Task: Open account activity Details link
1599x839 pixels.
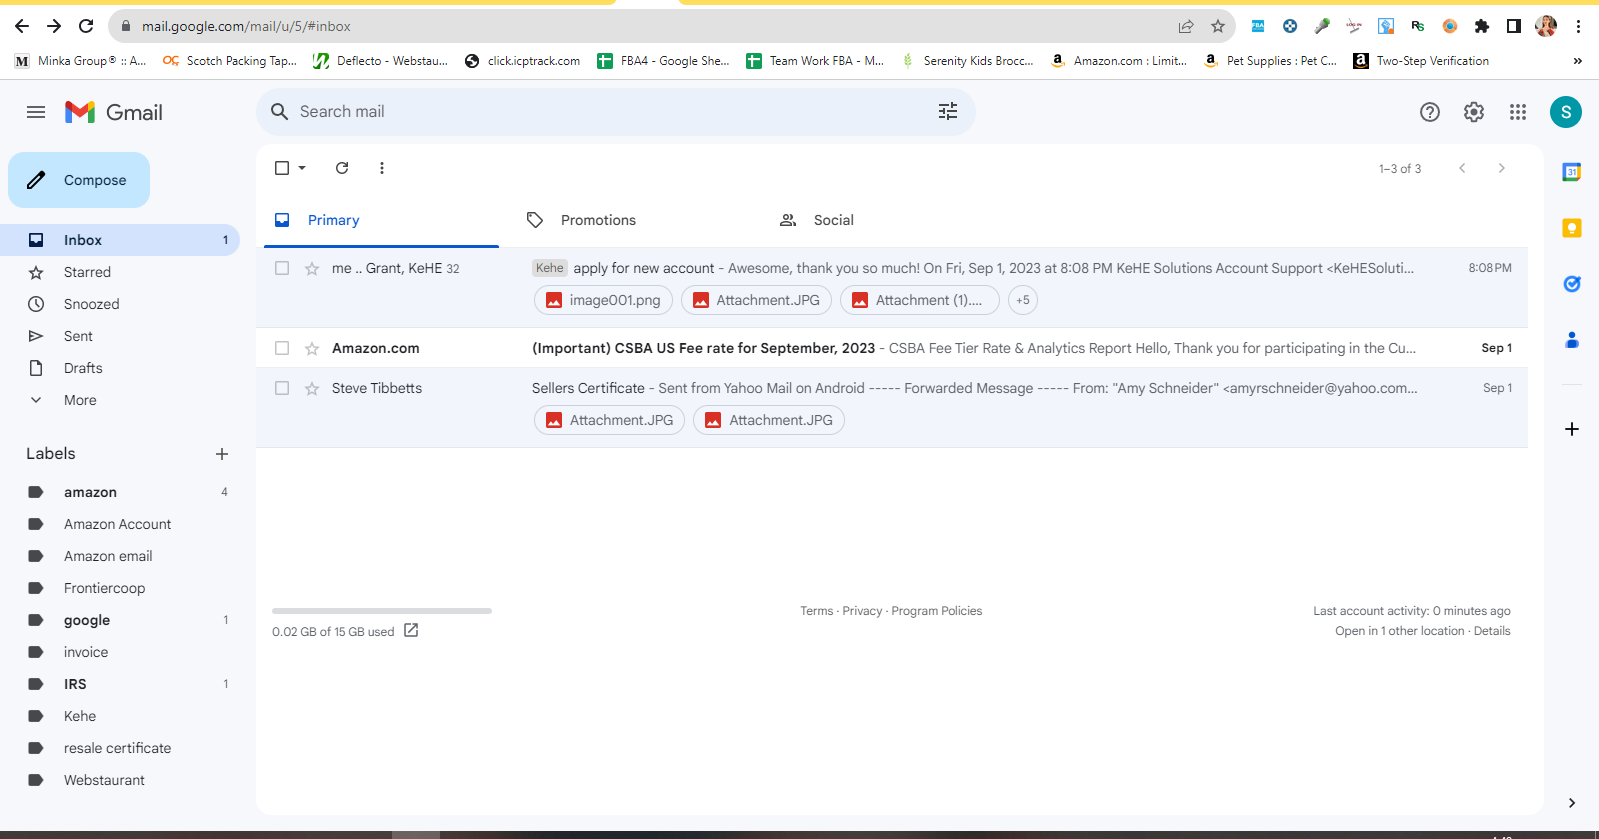Action: (x=1492, y=631)
